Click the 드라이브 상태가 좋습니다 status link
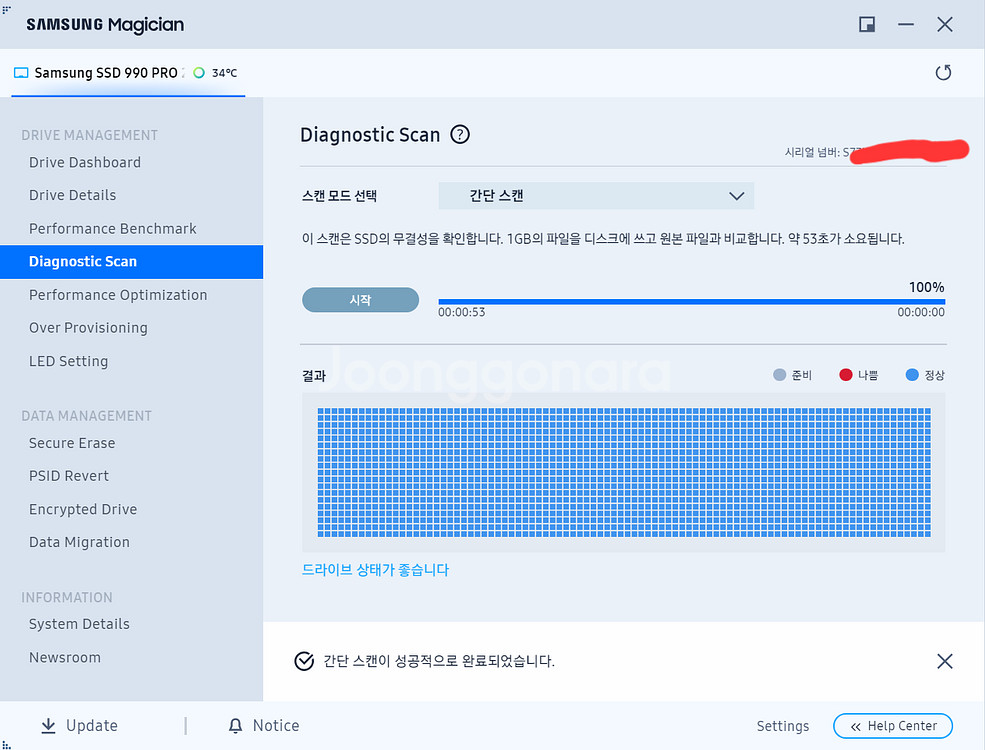Image resolution: width=985 pixels, height=750 pixels. click(375, 570)
